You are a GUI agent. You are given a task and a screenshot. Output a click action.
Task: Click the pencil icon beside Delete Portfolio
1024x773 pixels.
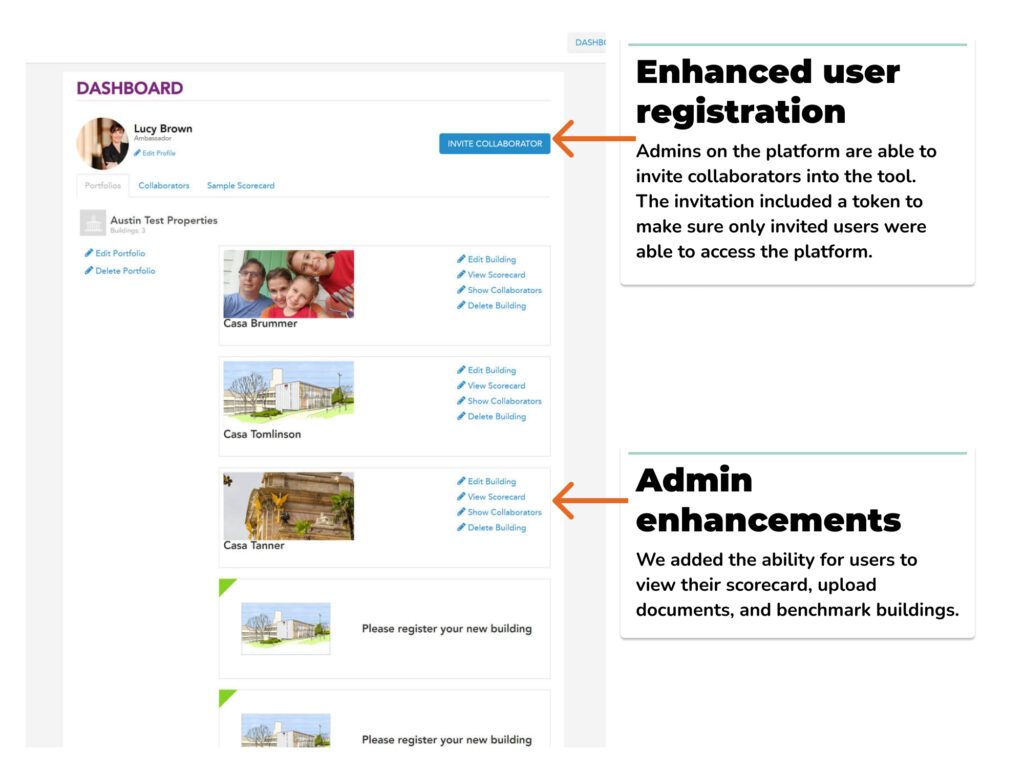pyautogui.click(x=88, y=270)
